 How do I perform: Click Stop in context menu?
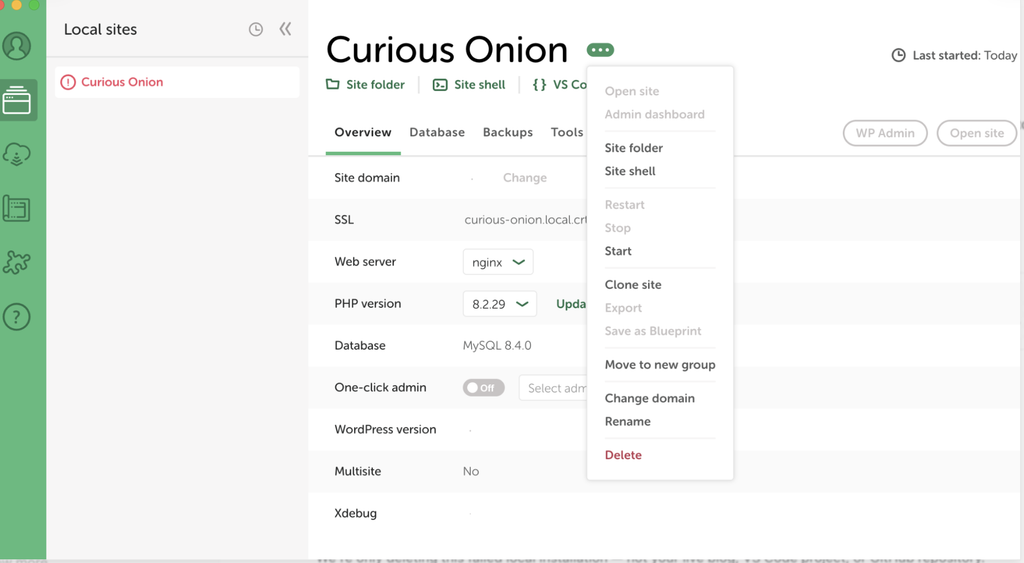click(618, 228)
